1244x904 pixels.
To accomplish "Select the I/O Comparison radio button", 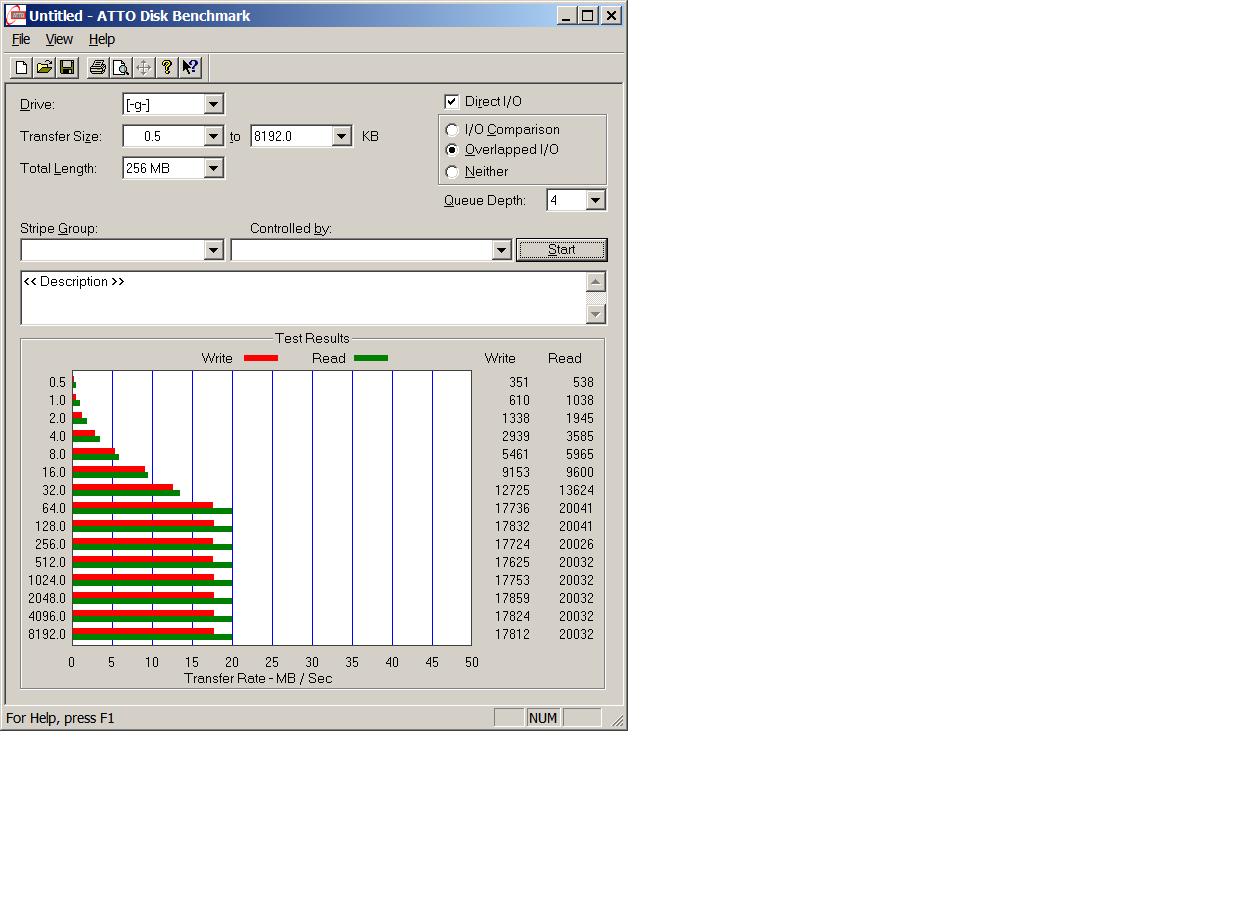I will [452, 130].
